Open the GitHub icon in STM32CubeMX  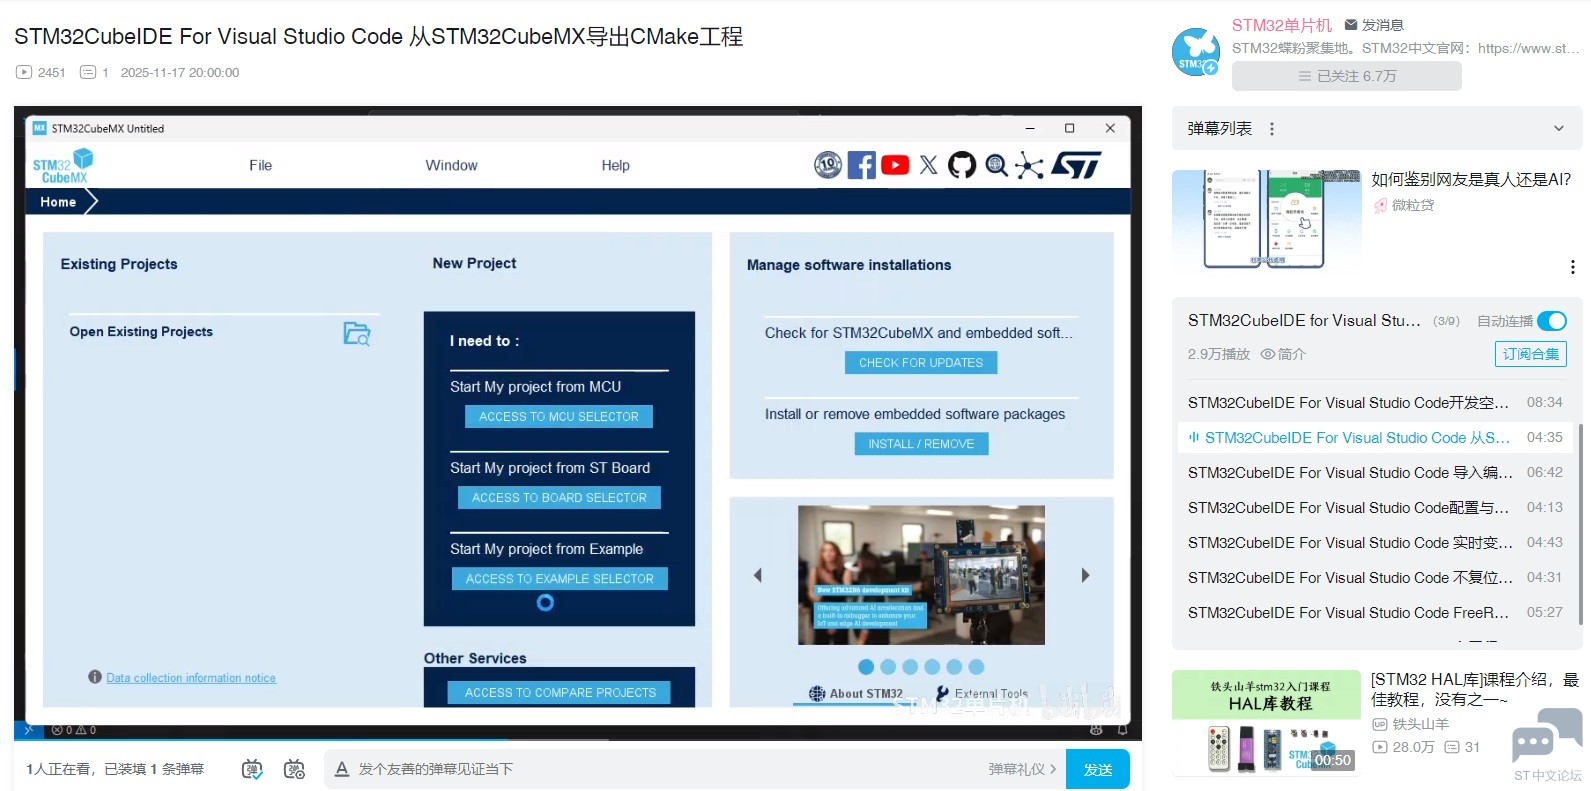[962, 165]
